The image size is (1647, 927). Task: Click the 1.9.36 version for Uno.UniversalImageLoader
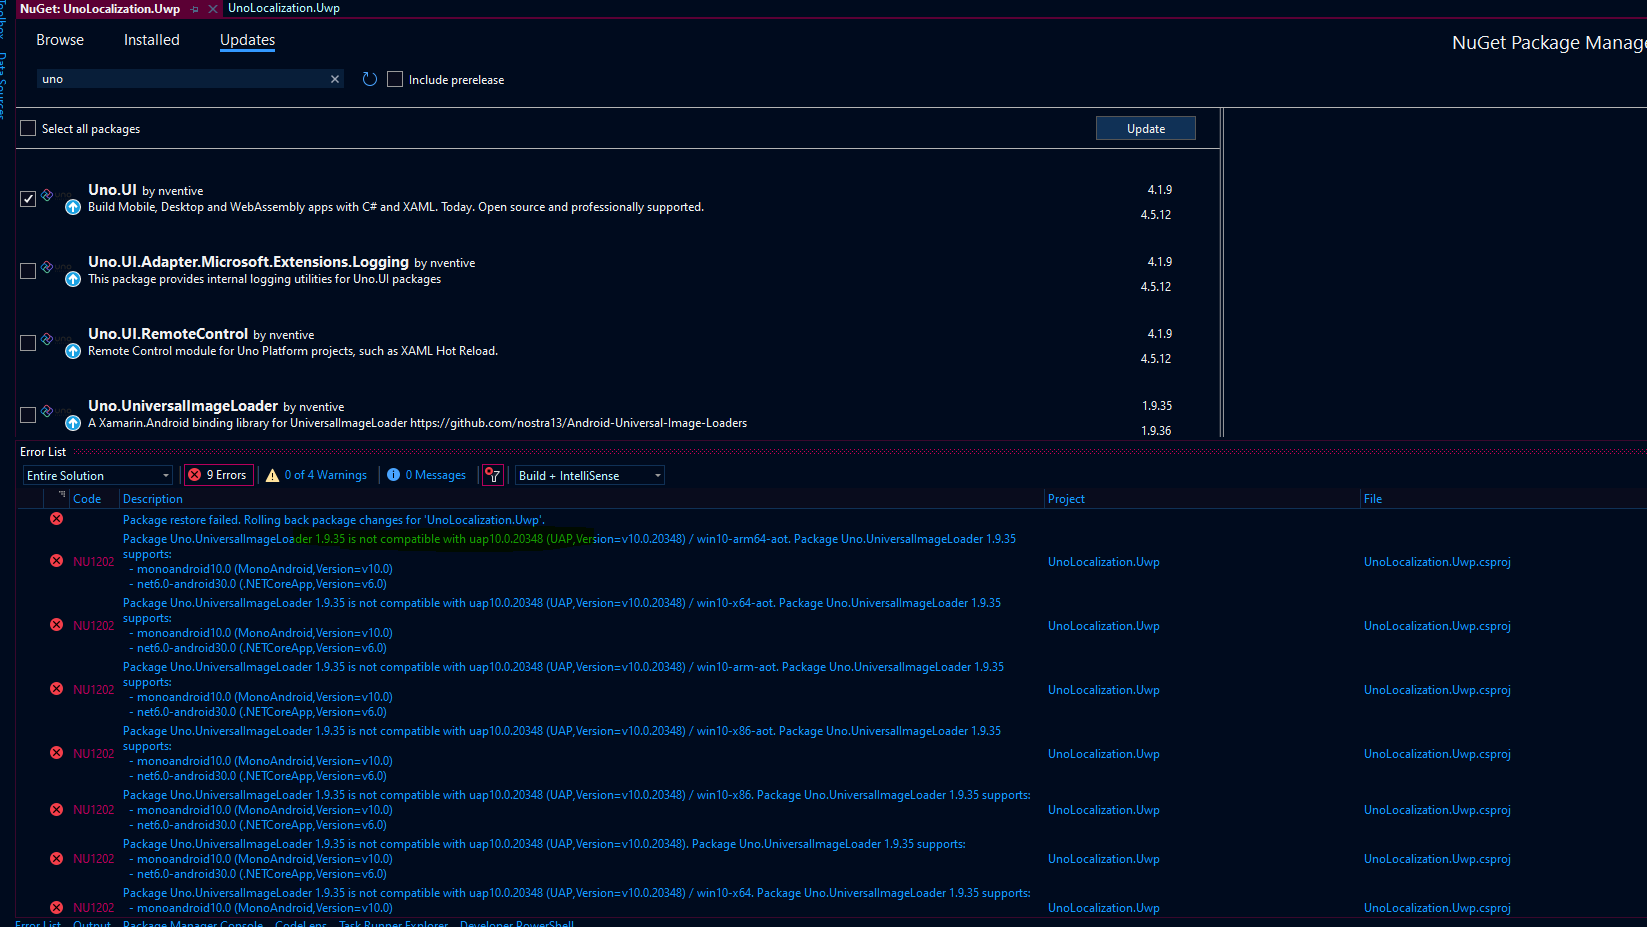point(1156,431)
